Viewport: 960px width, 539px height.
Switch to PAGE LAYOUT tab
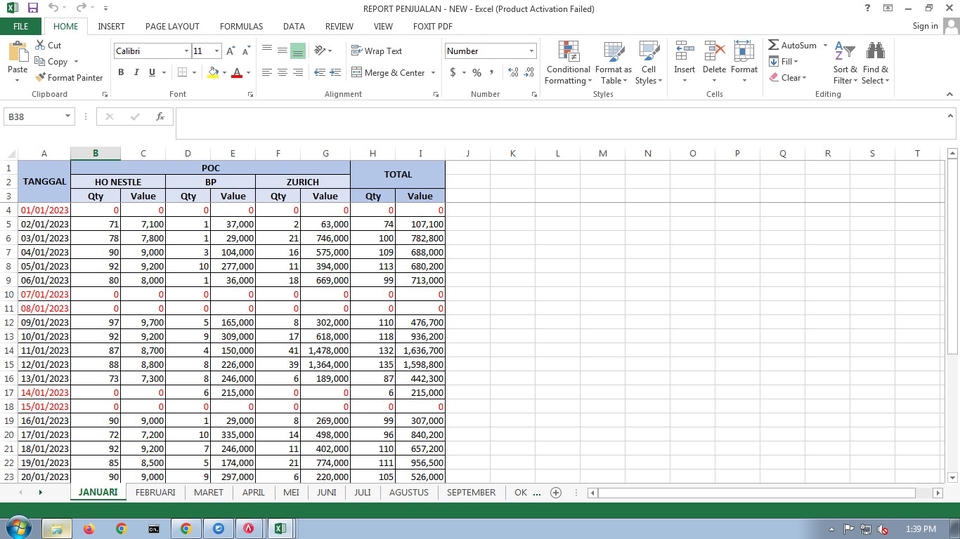pos(172,26)
